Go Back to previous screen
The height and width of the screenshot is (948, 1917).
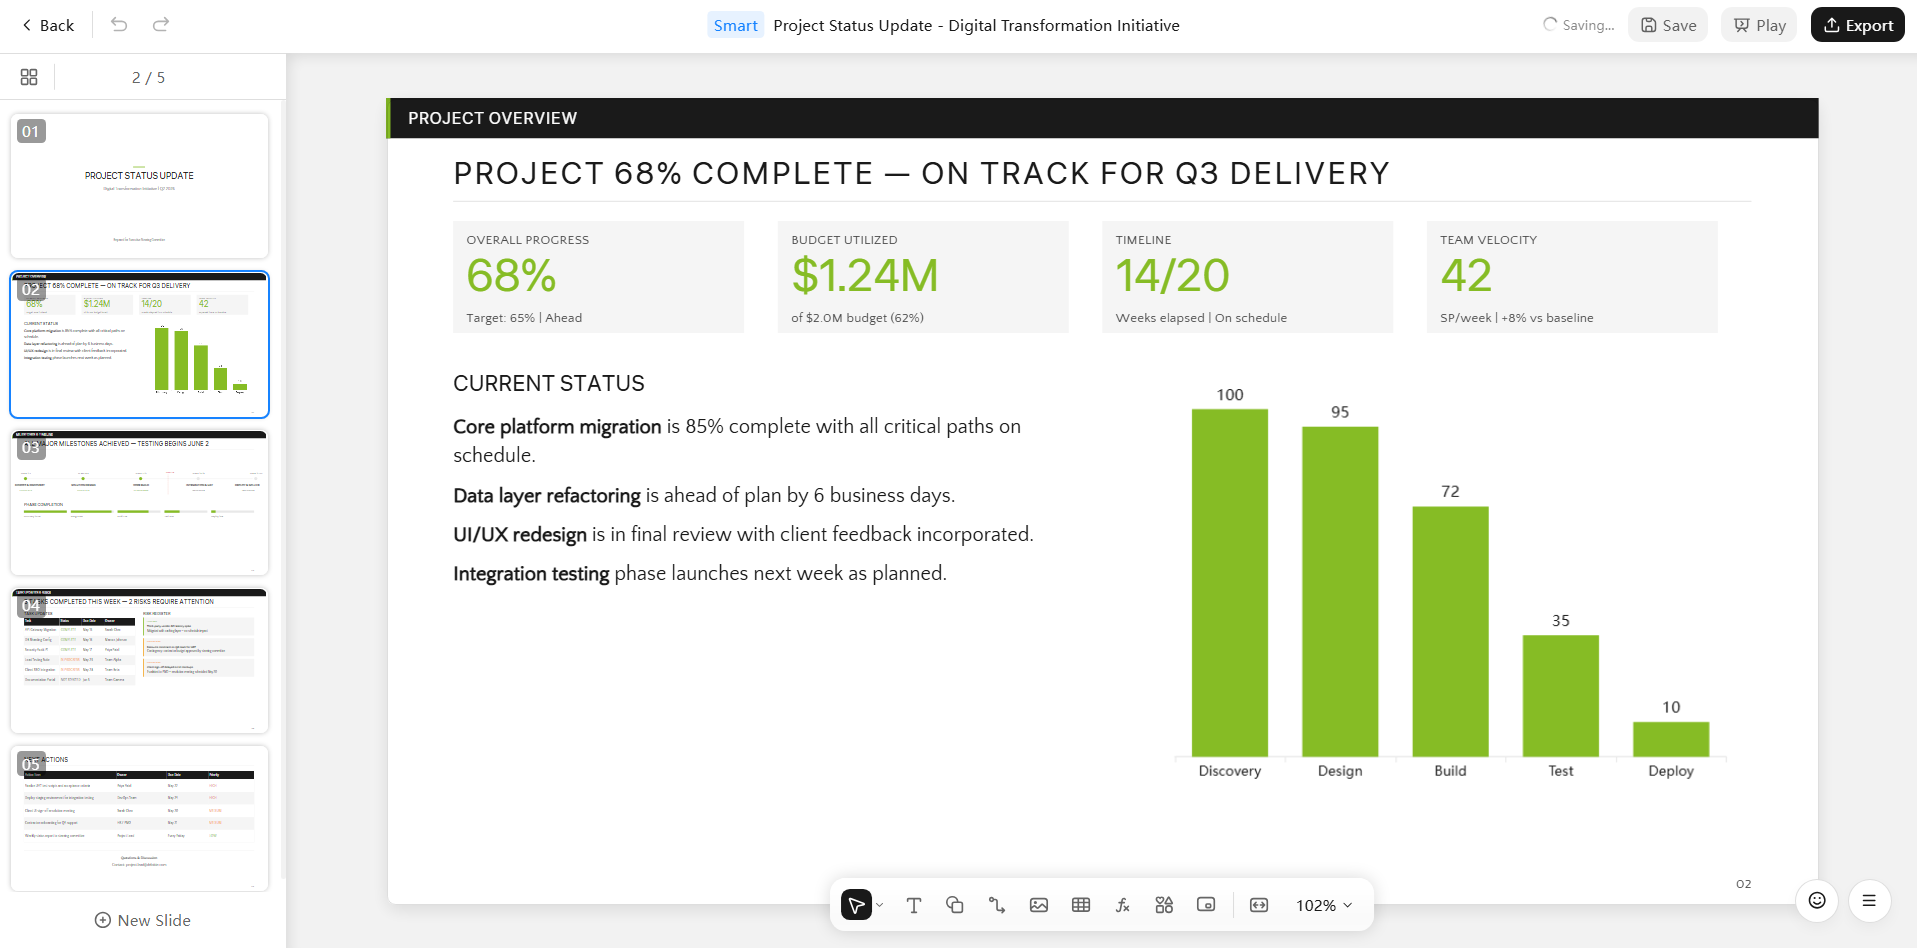48,25
